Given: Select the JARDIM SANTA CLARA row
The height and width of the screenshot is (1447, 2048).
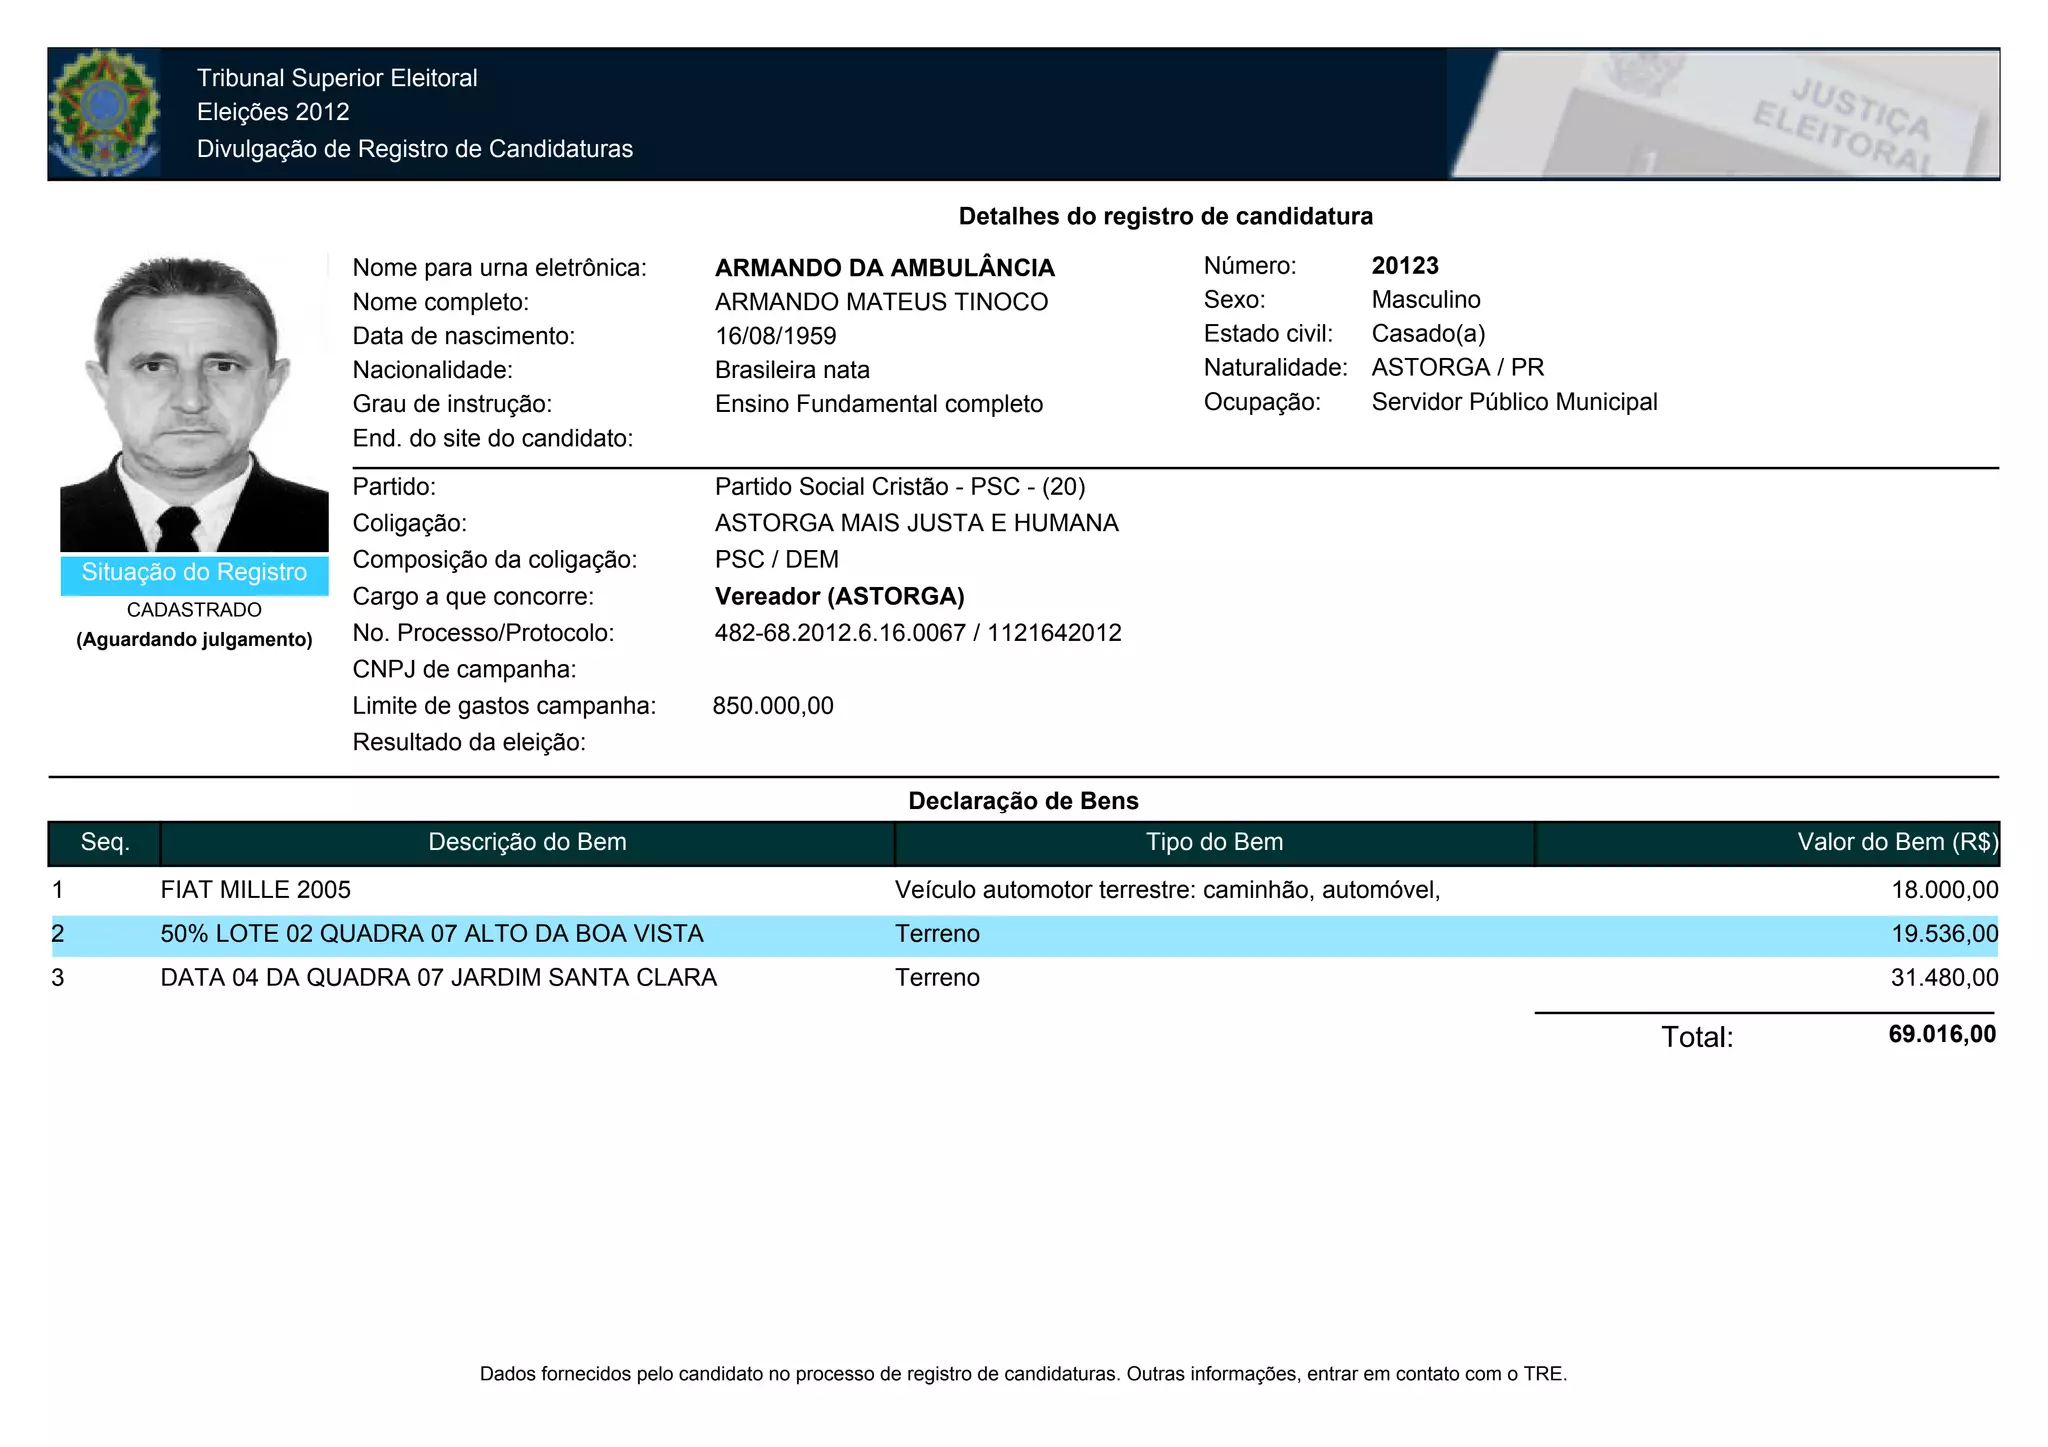Looking at the screenshot, I should click(x=438, y=978).
